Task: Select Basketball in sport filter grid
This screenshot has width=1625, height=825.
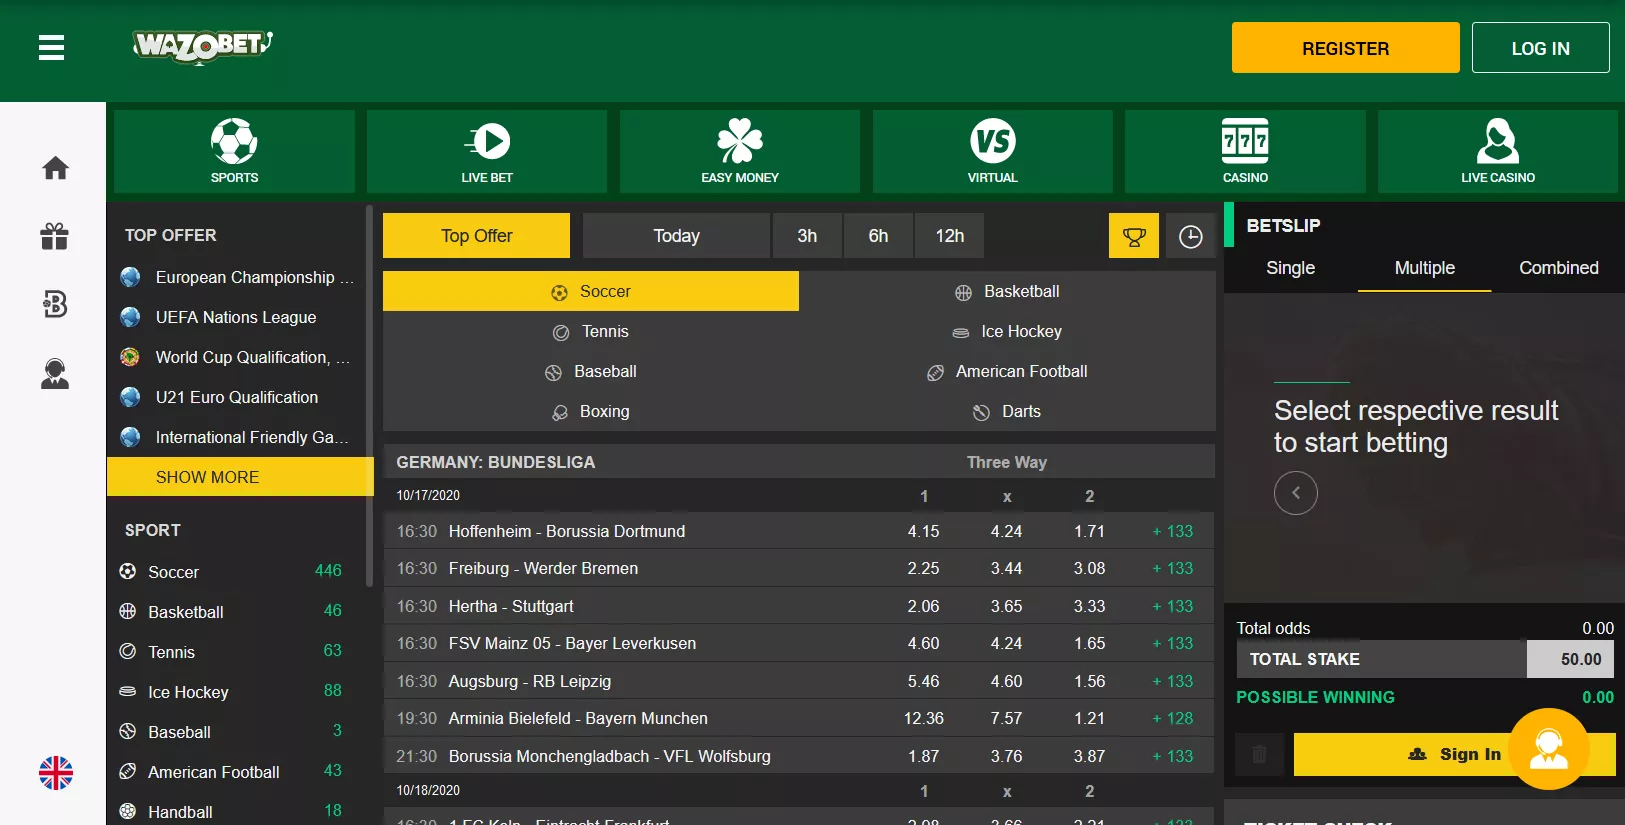Action: tap(1007, 291)
